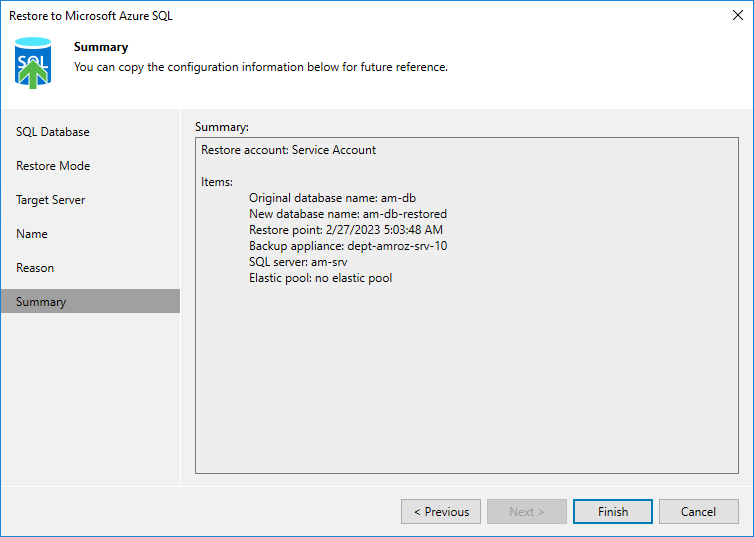Screen dimensions: 754x537
Task: Open the Restore Mode step
Action: [x=53, y=166]
